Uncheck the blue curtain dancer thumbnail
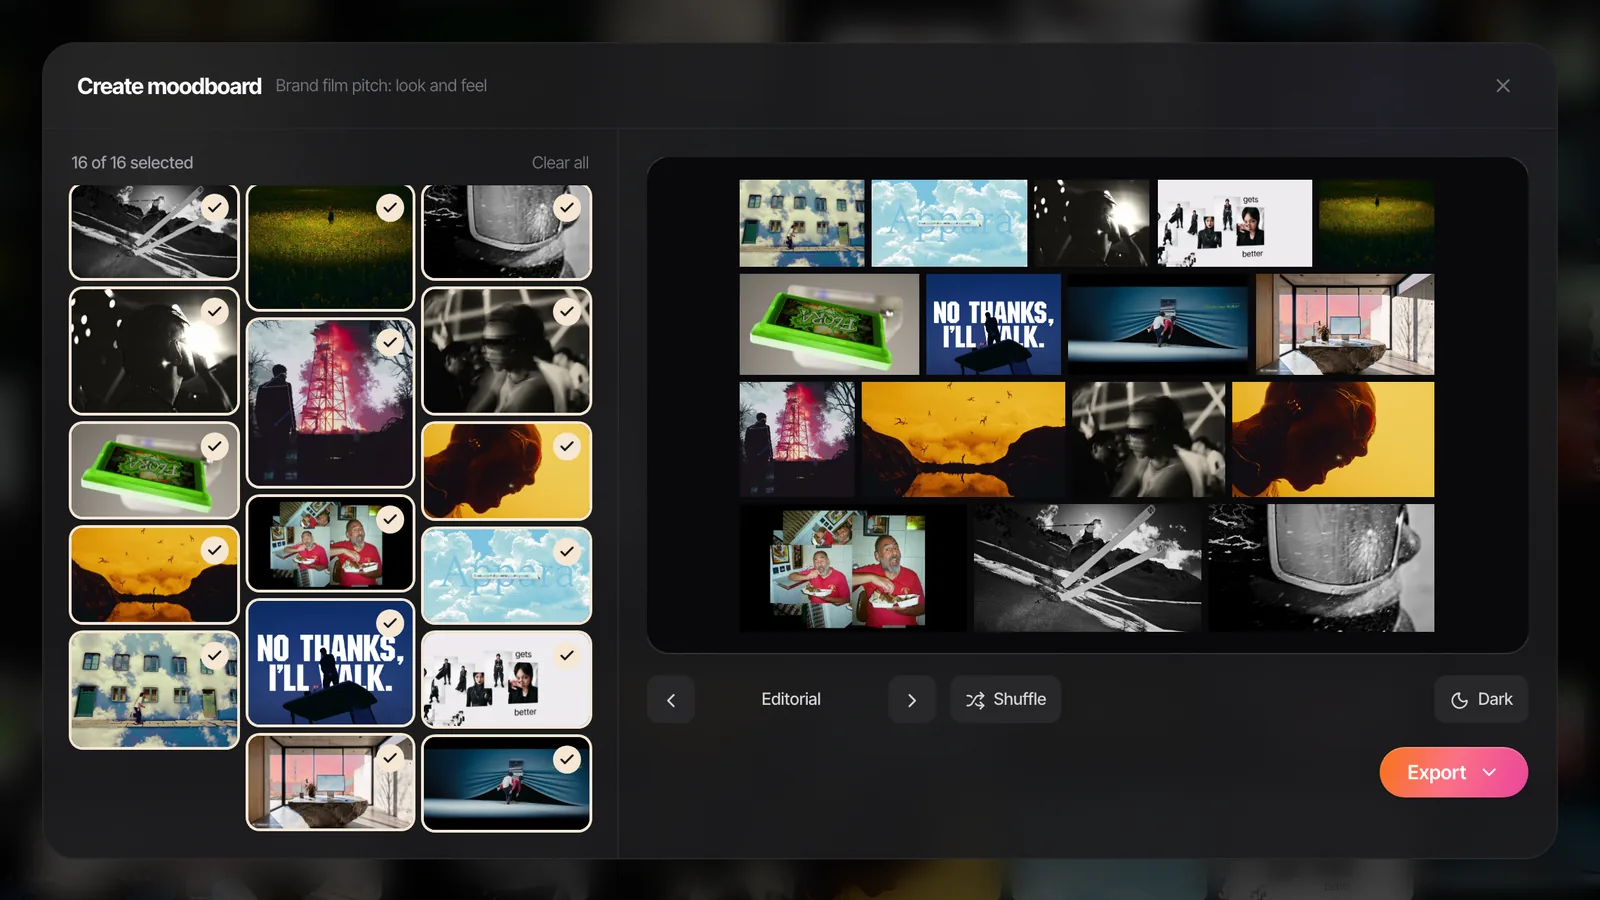Image resolution: width=1600 pixels, height=900 pixels. coord(567,759)
